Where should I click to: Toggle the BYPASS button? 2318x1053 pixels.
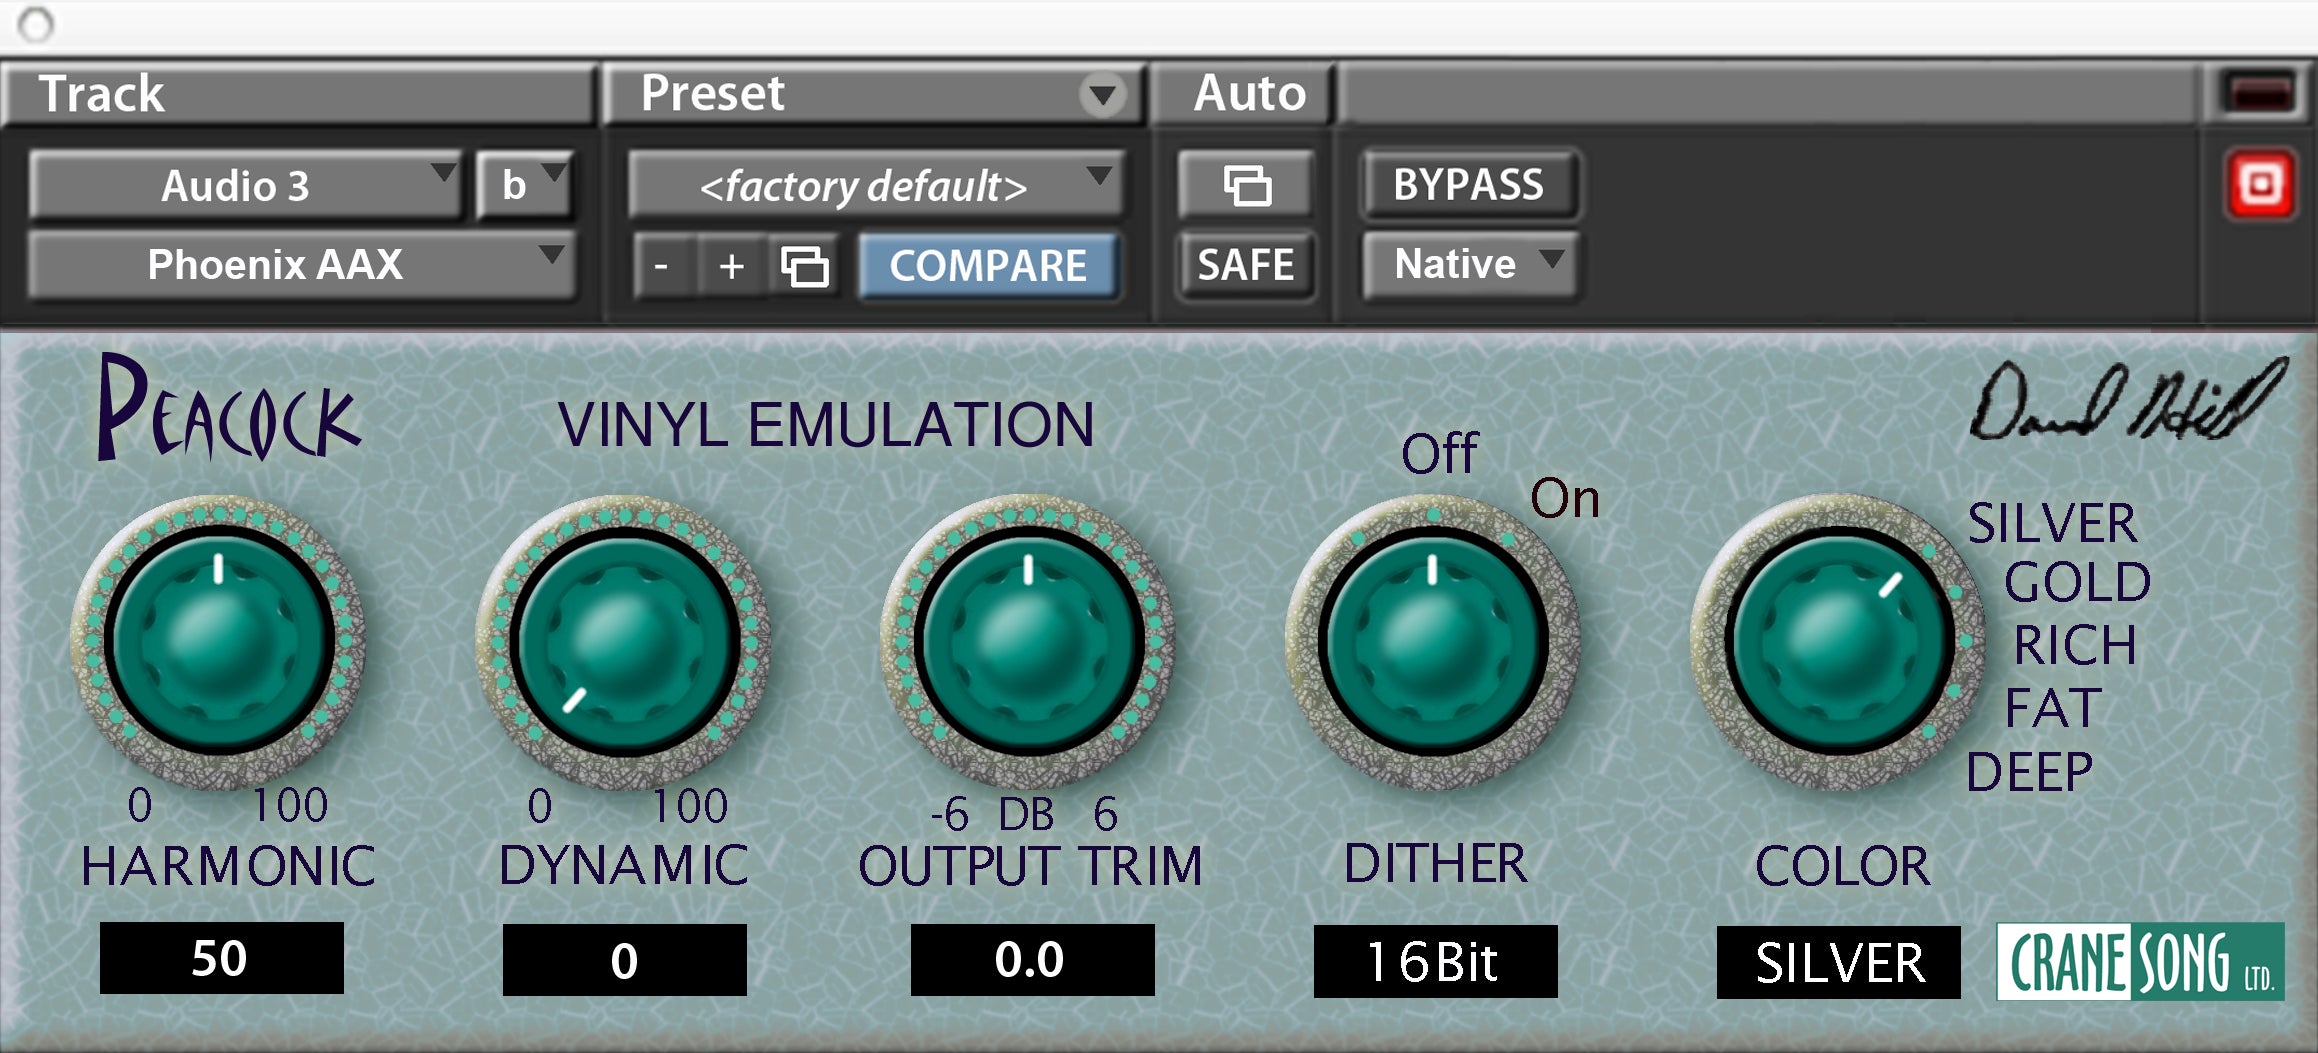tap(1468, 185)
